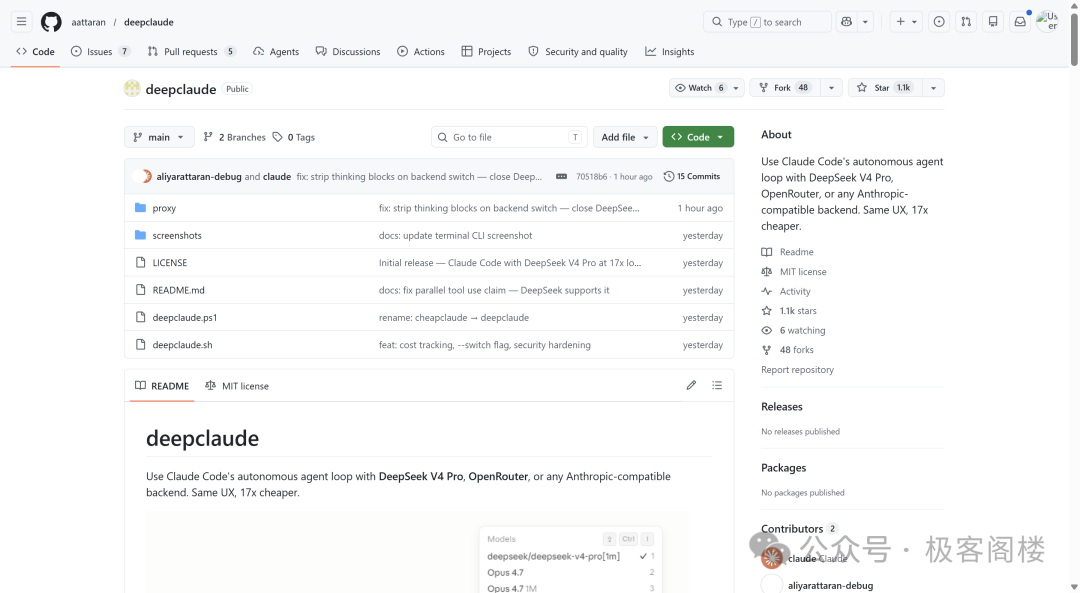1080x593 pixels.
Task: Expand the Fork options dropdown arrow
Action: pos(831,87)
